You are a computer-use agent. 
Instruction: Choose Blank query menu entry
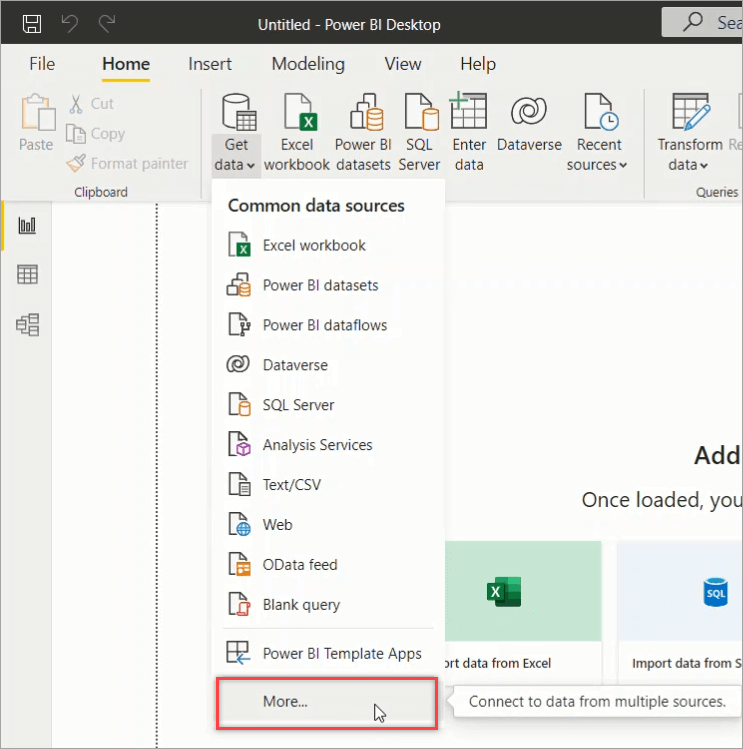[328, 605]
